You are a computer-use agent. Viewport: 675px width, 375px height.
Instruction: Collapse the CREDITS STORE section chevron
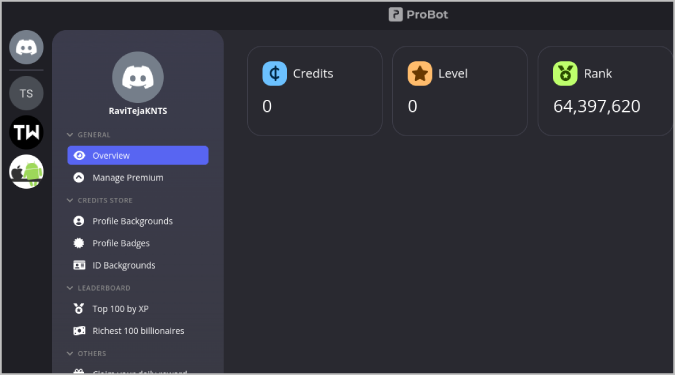(x=70, y=200)
